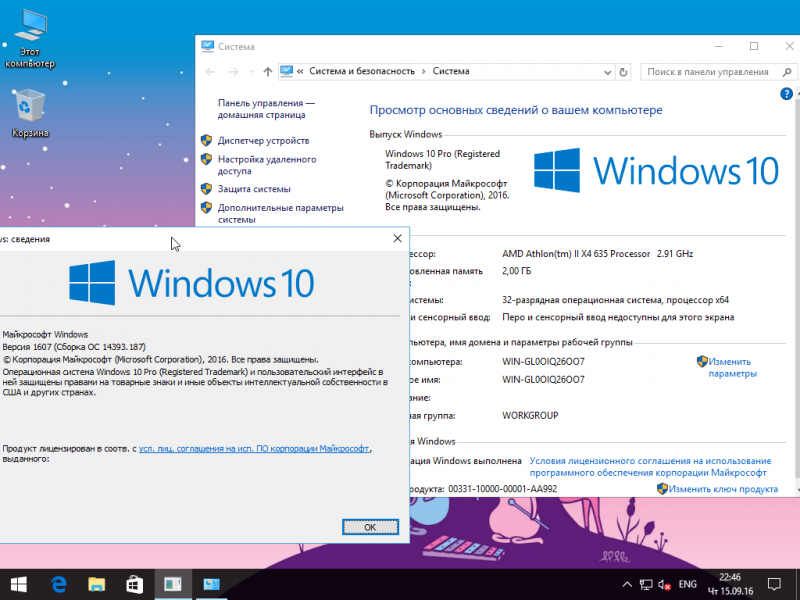
Task: Click 'Версия 1607' text in About dialog
Action: coord(27,347)
